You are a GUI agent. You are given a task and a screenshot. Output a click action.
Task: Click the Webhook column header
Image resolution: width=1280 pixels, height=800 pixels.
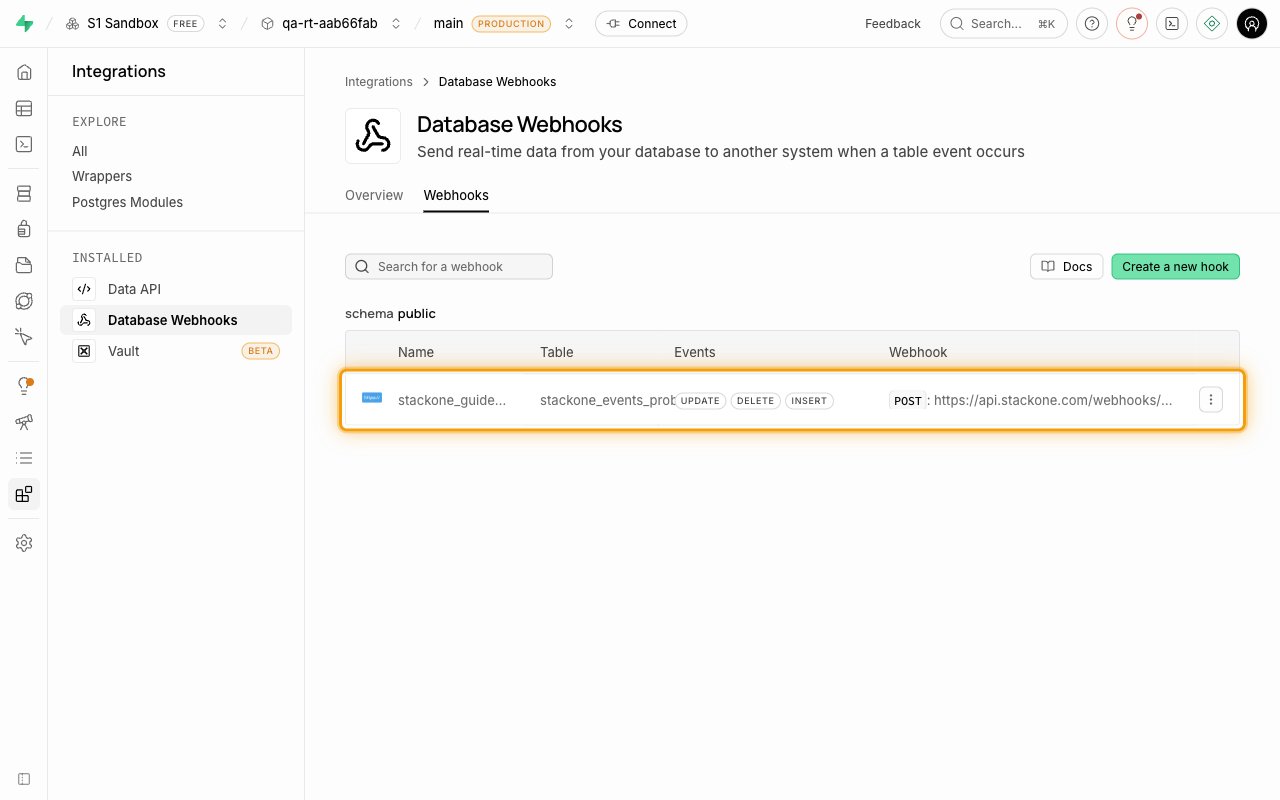point(918,352)
